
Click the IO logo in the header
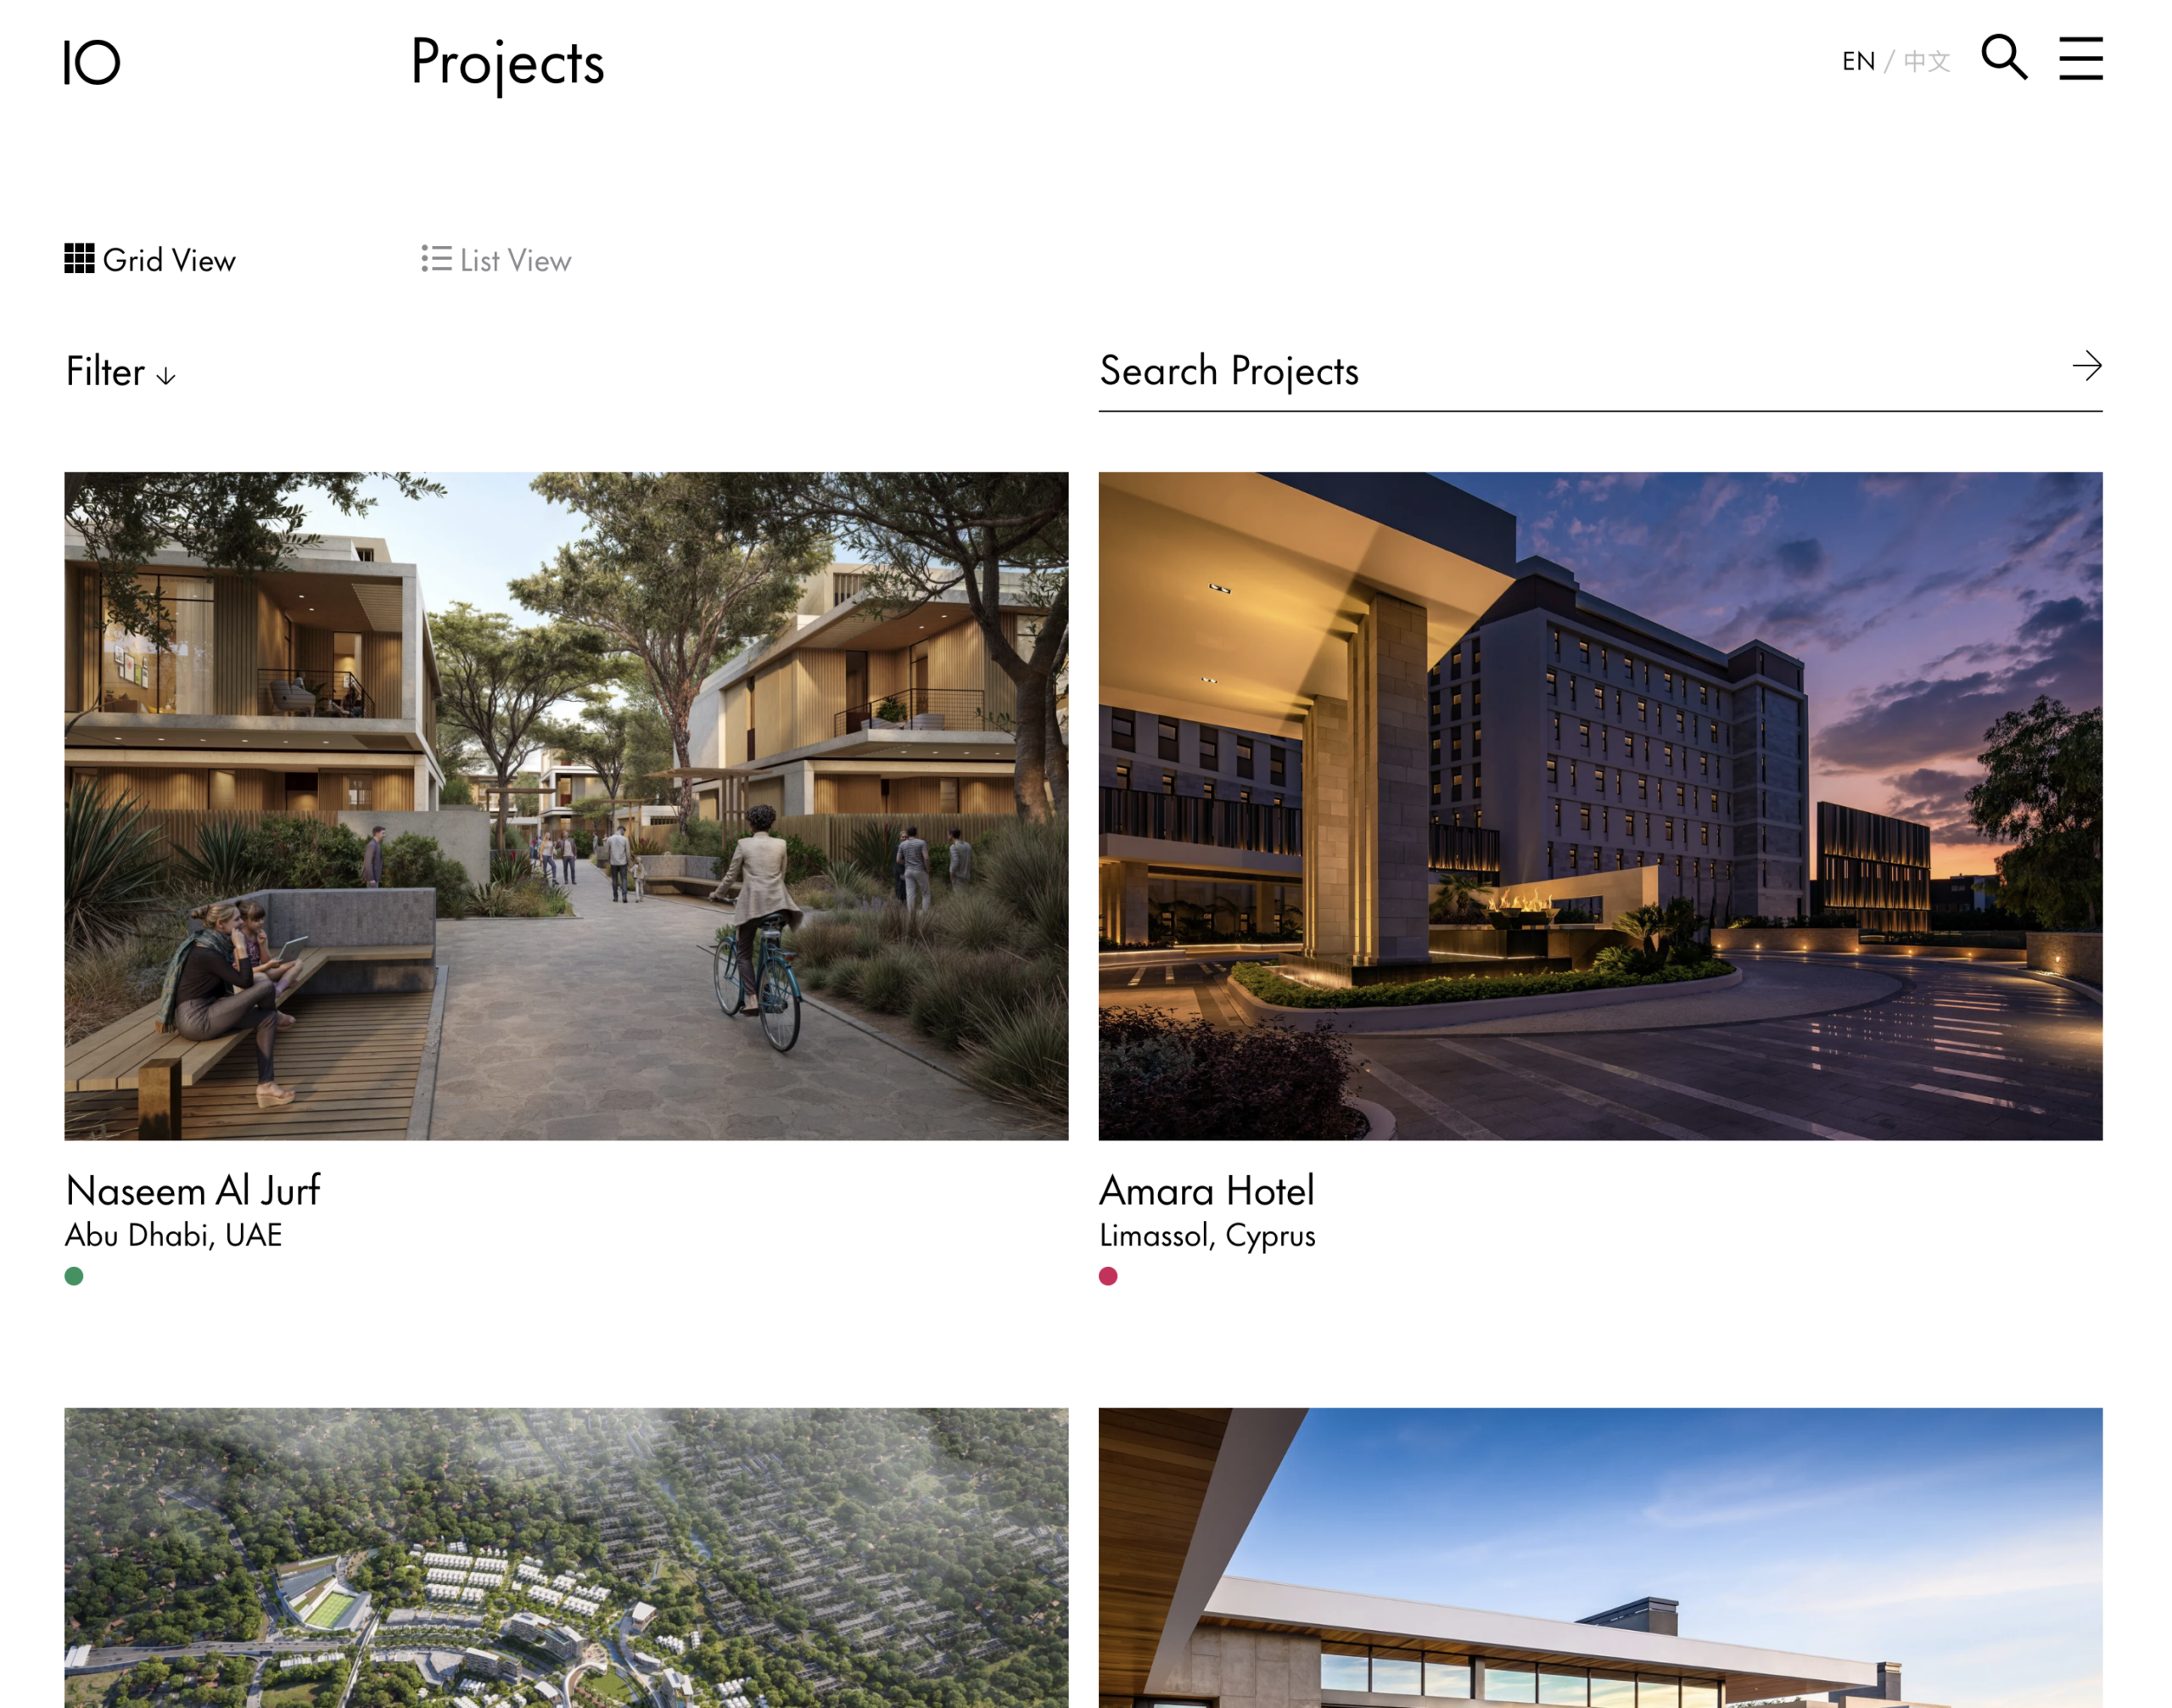click(x=92, y=62)
